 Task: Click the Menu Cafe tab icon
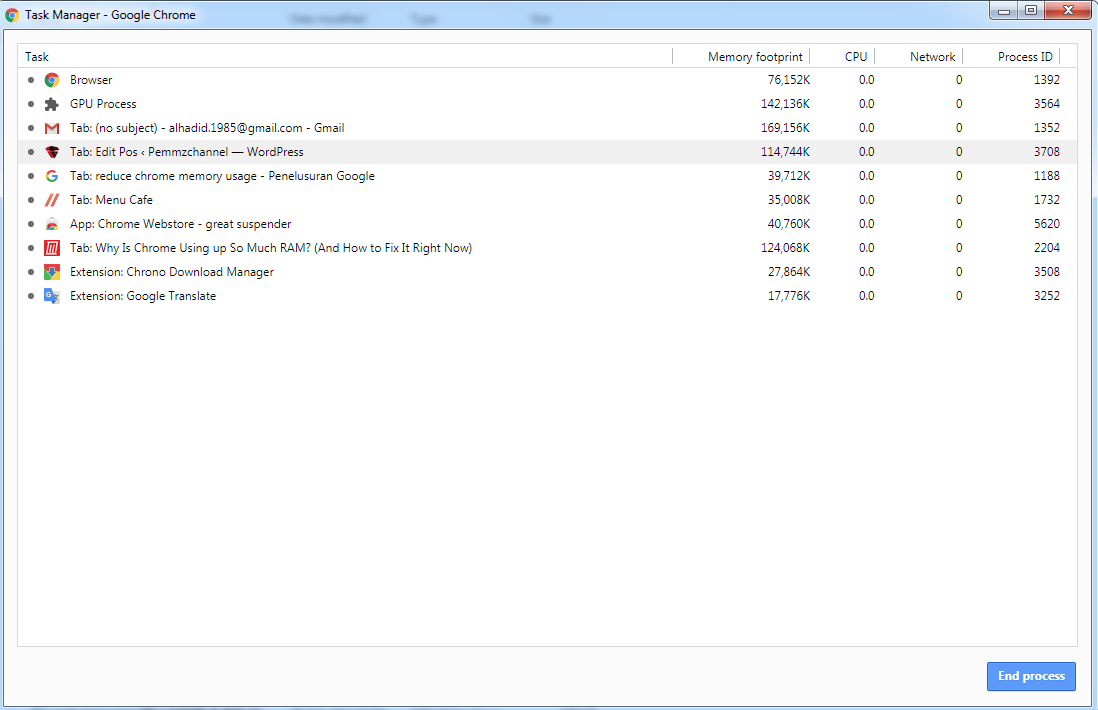52,200
